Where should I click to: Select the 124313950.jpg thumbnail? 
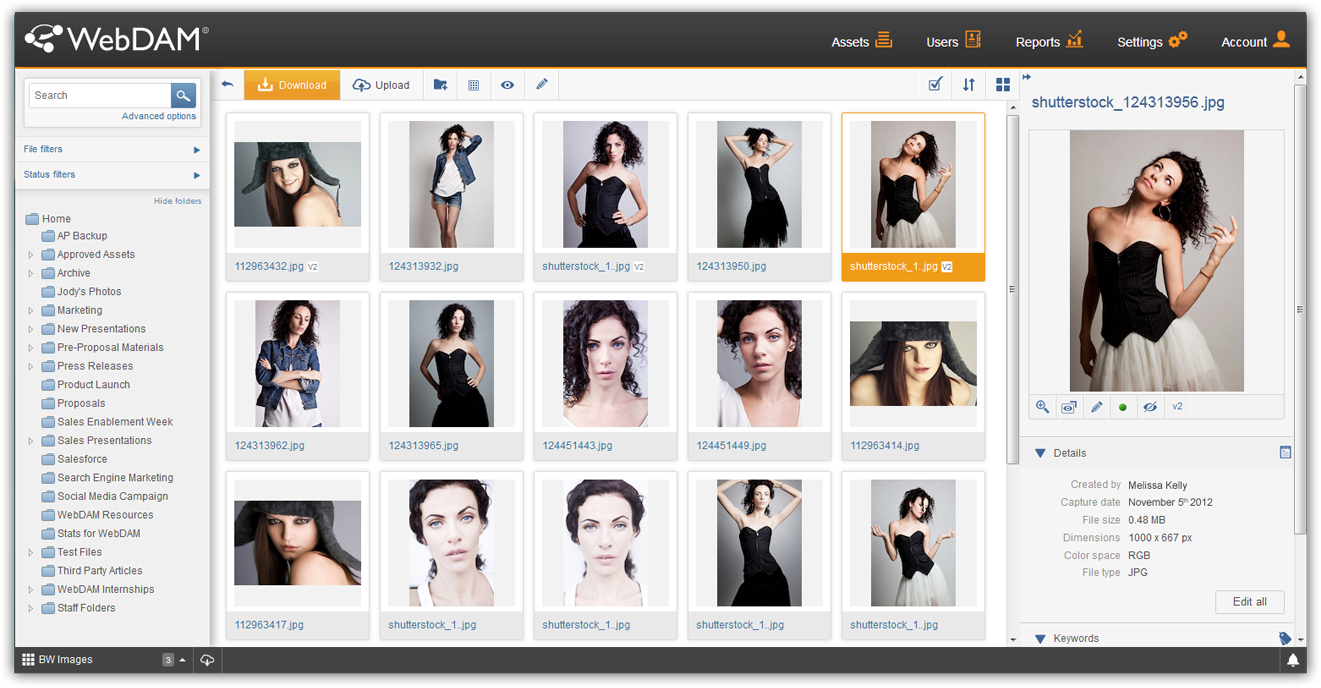(x=759, y=185)
